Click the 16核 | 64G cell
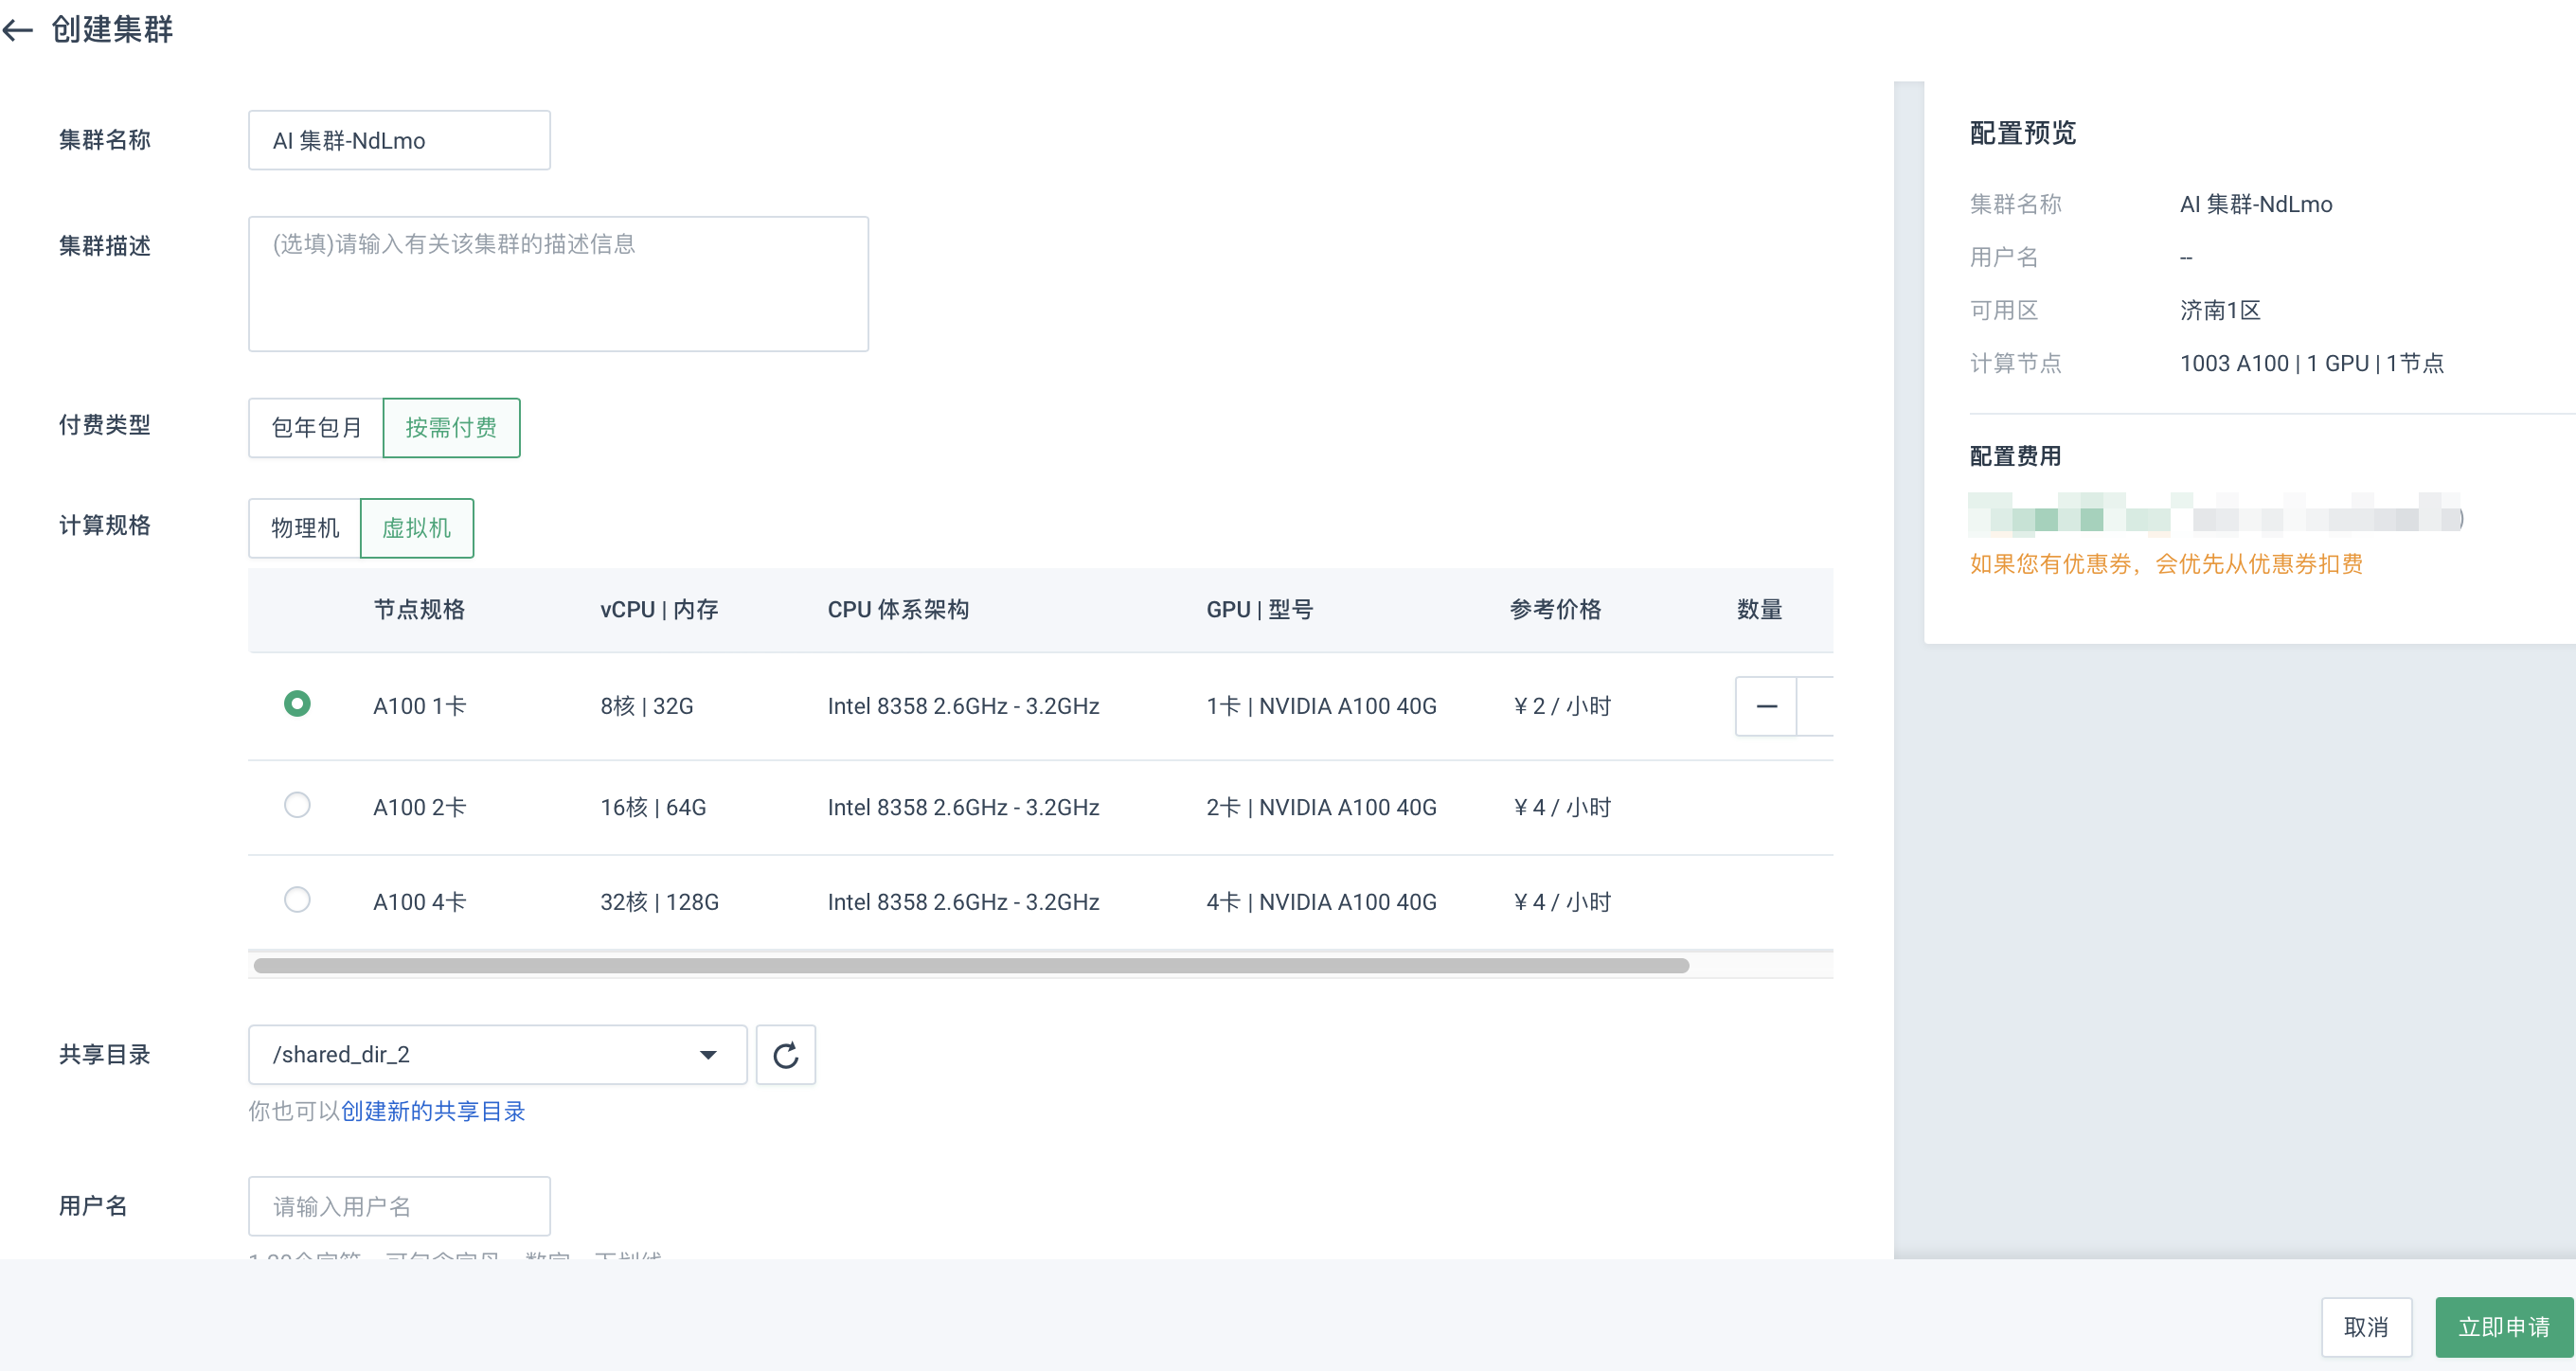Screen dimensions: 2576x1371 click(x=653, y=807)
